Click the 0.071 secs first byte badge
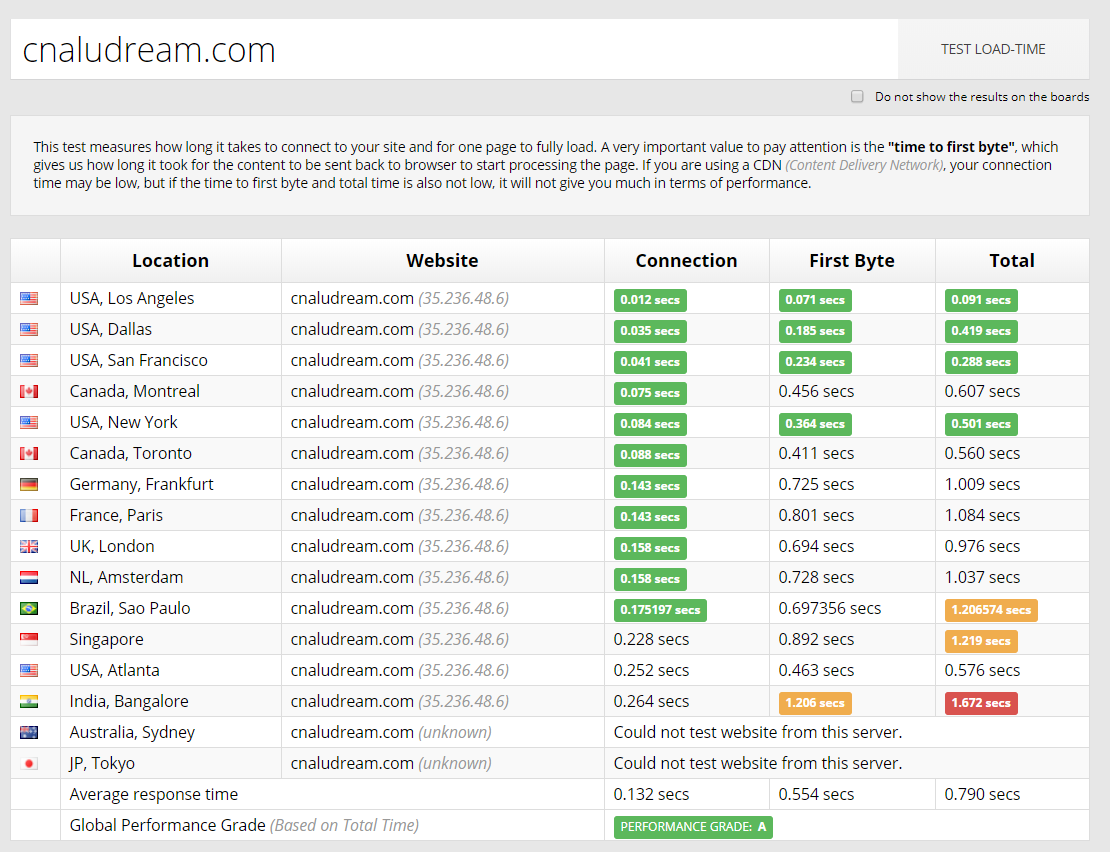Image resolution: width=1110 pixels, height=852 pixels. (x=815, y=300)
